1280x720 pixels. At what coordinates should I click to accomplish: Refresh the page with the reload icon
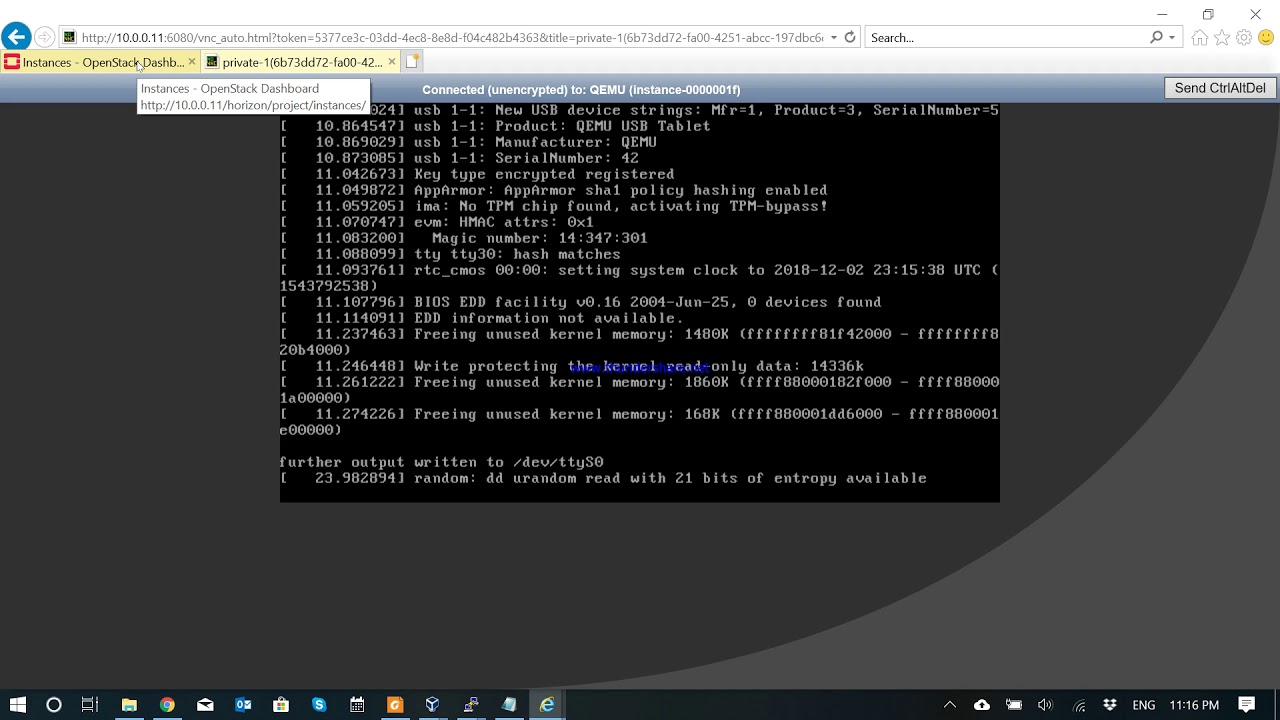tap(850, 37)
